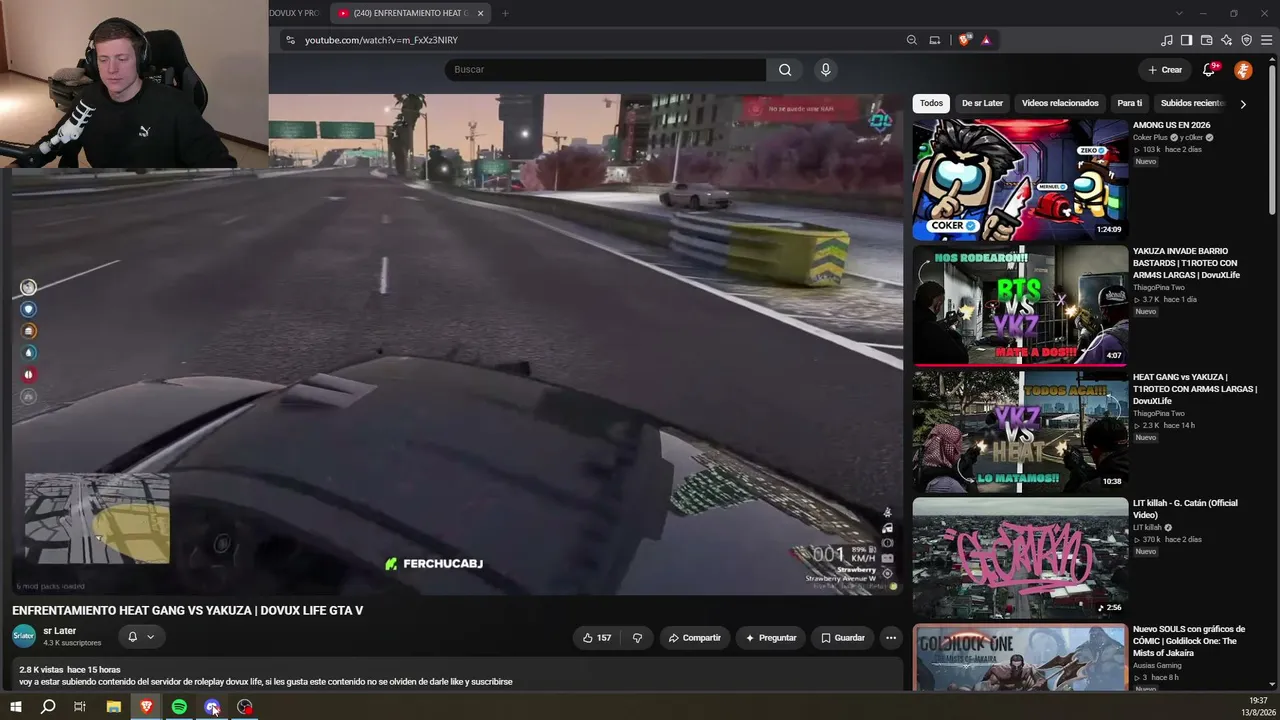Open Spotify from the taskbar
The height and width of the screenshot is (720, 1280).
tap(179, 707)
